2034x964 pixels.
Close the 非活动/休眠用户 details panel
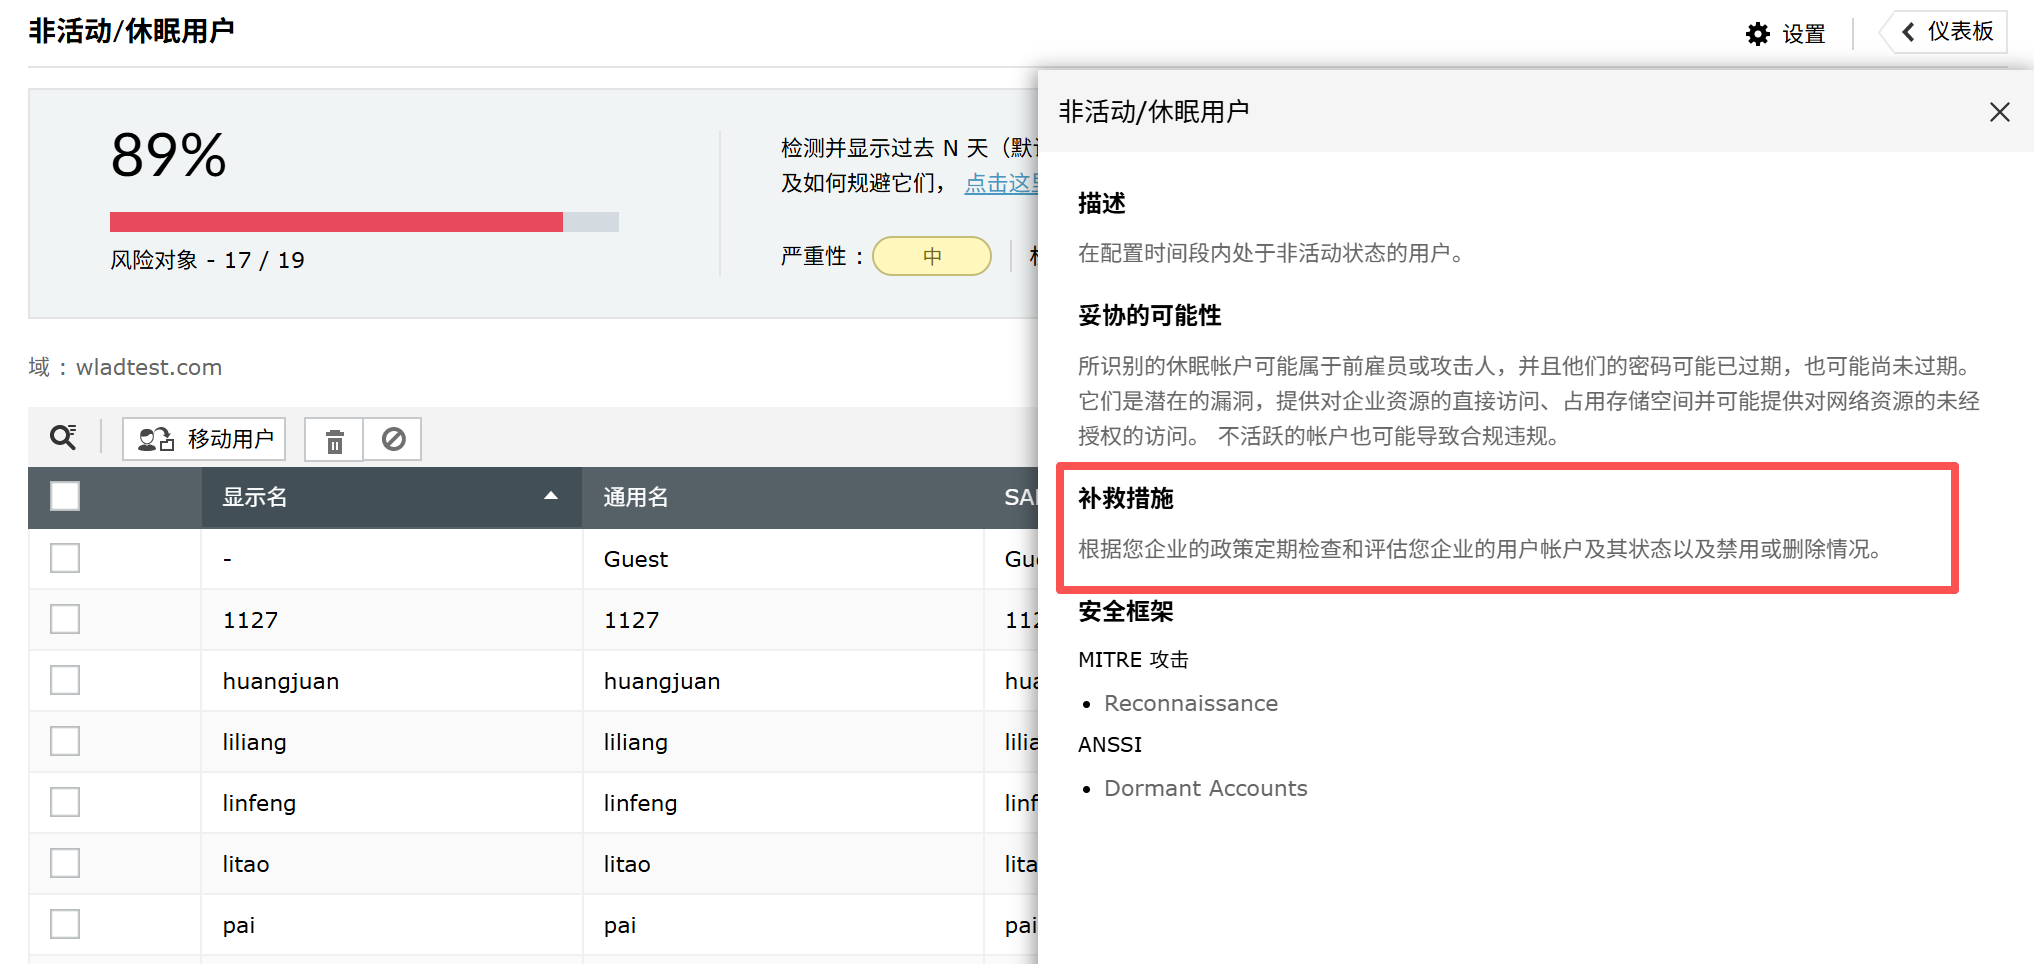[1999, 112]
